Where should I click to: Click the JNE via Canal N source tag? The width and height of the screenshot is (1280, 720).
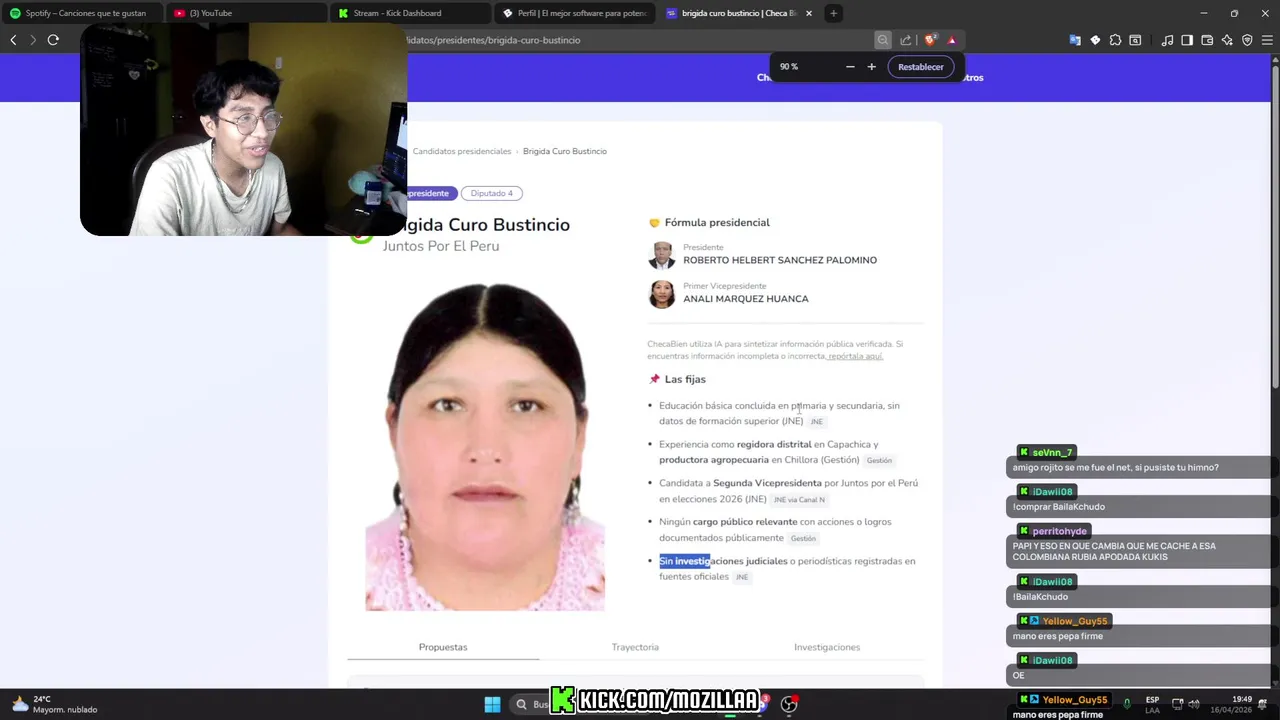pyautogui.click(x=799, y=500)
